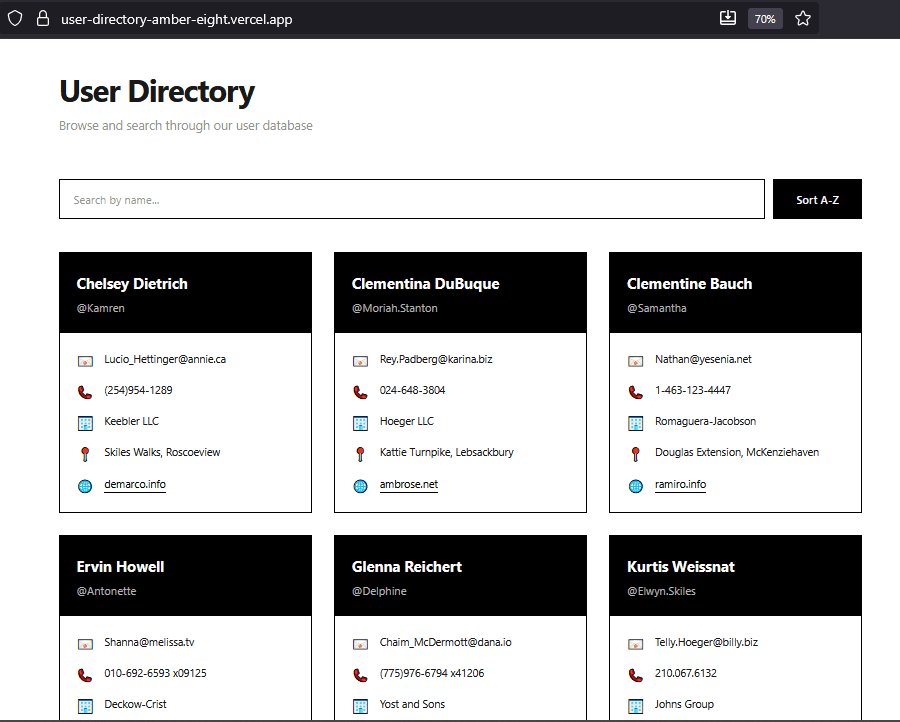This screenshot has width=900, height=722.
Task: Click the email icon on Kurtis Weissnat's card
Action: click(635, 644)
